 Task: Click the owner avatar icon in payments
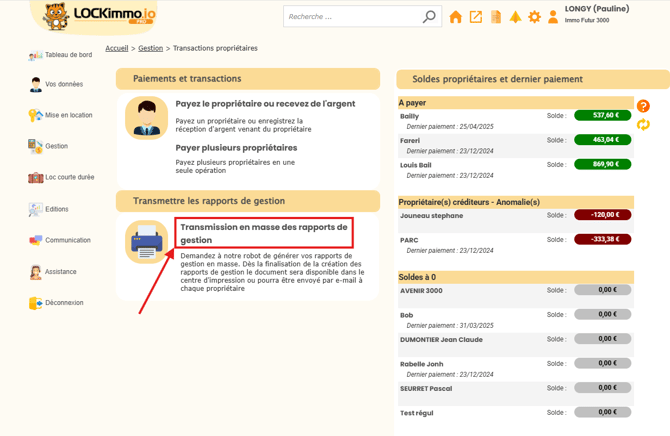[x=147, y=118]
